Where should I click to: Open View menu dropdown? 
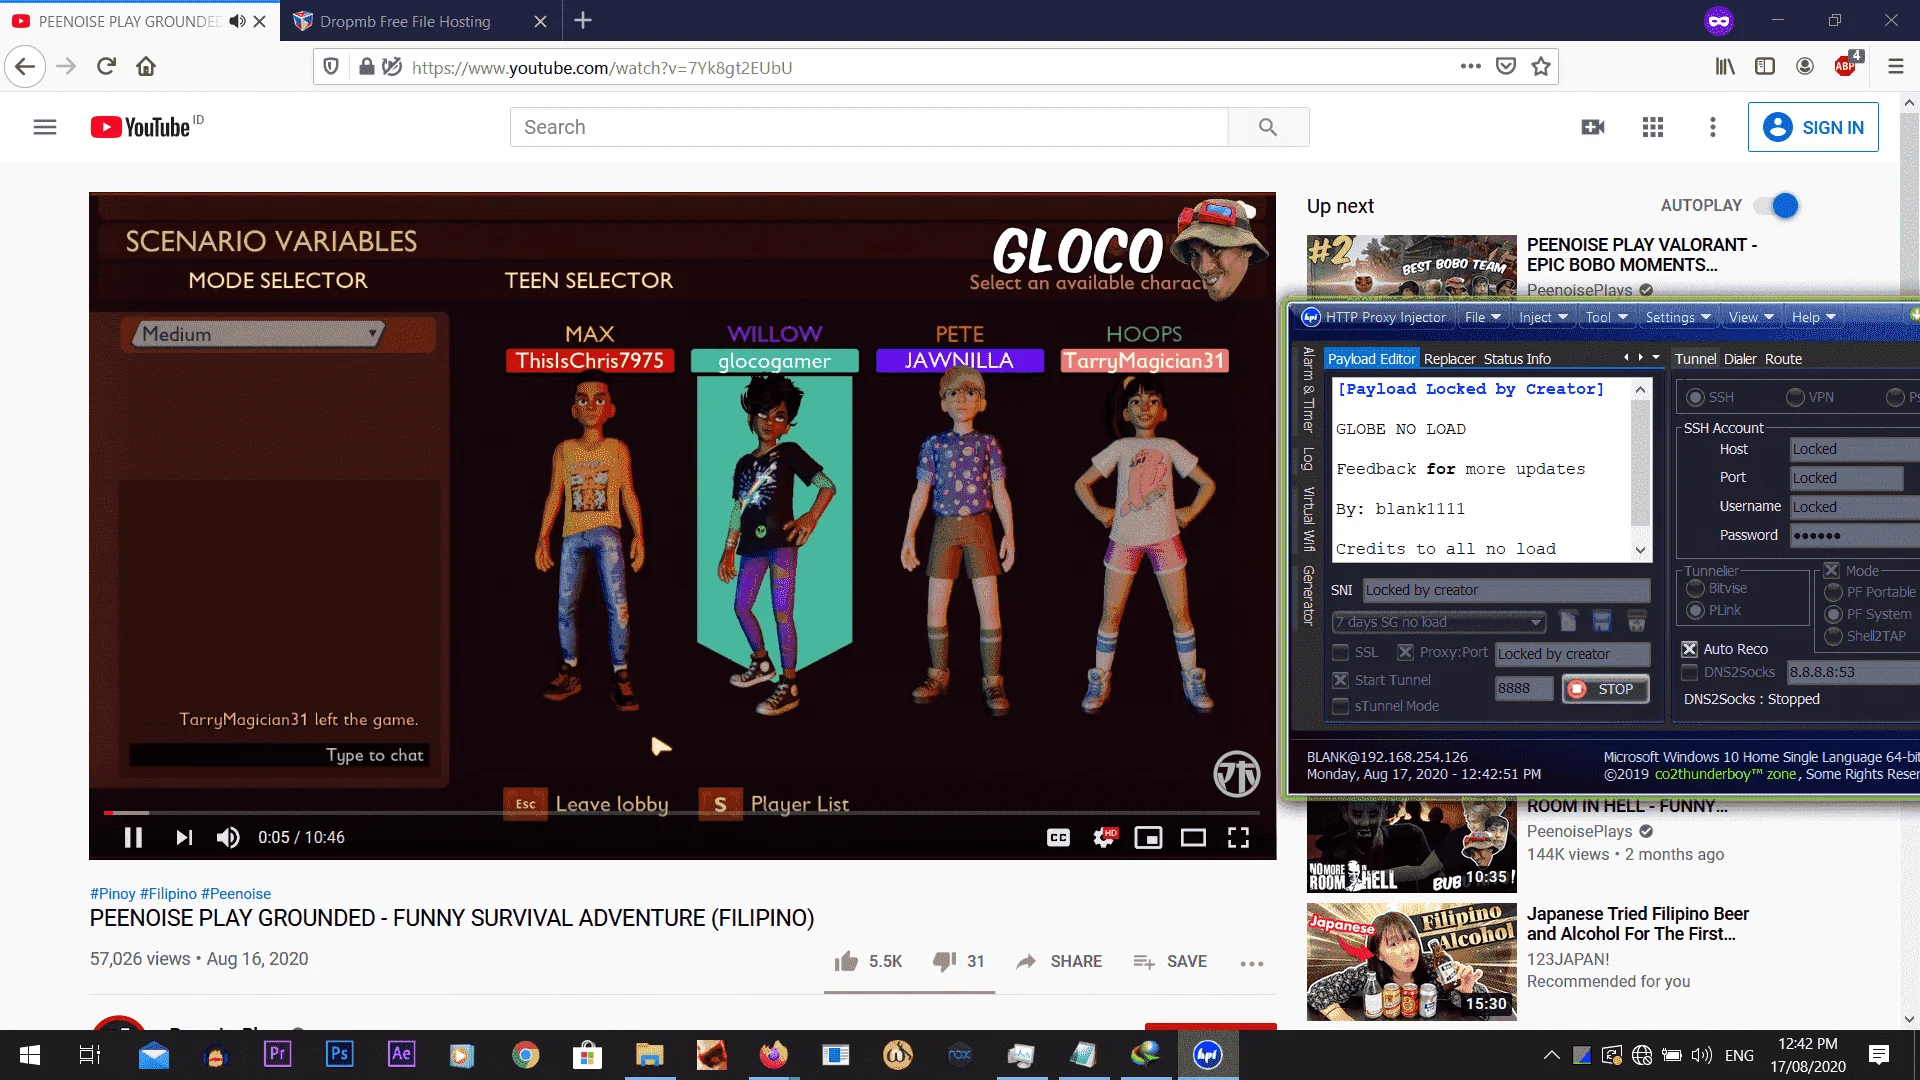pos(1751,317)
